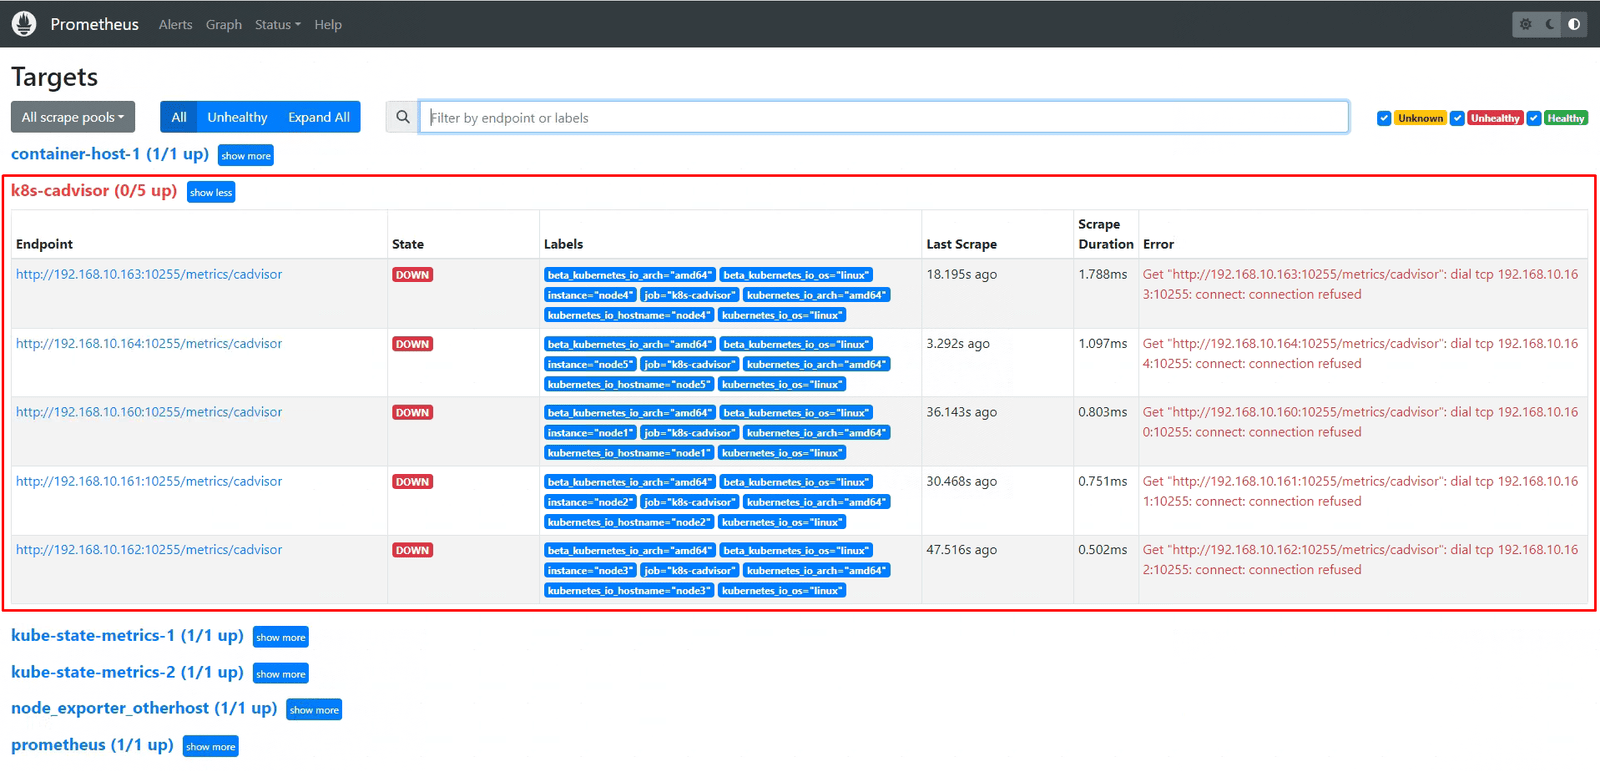Open endpoint 192.168.10.164 cadvisor link

pyautogui.click(x=149, y=343)
